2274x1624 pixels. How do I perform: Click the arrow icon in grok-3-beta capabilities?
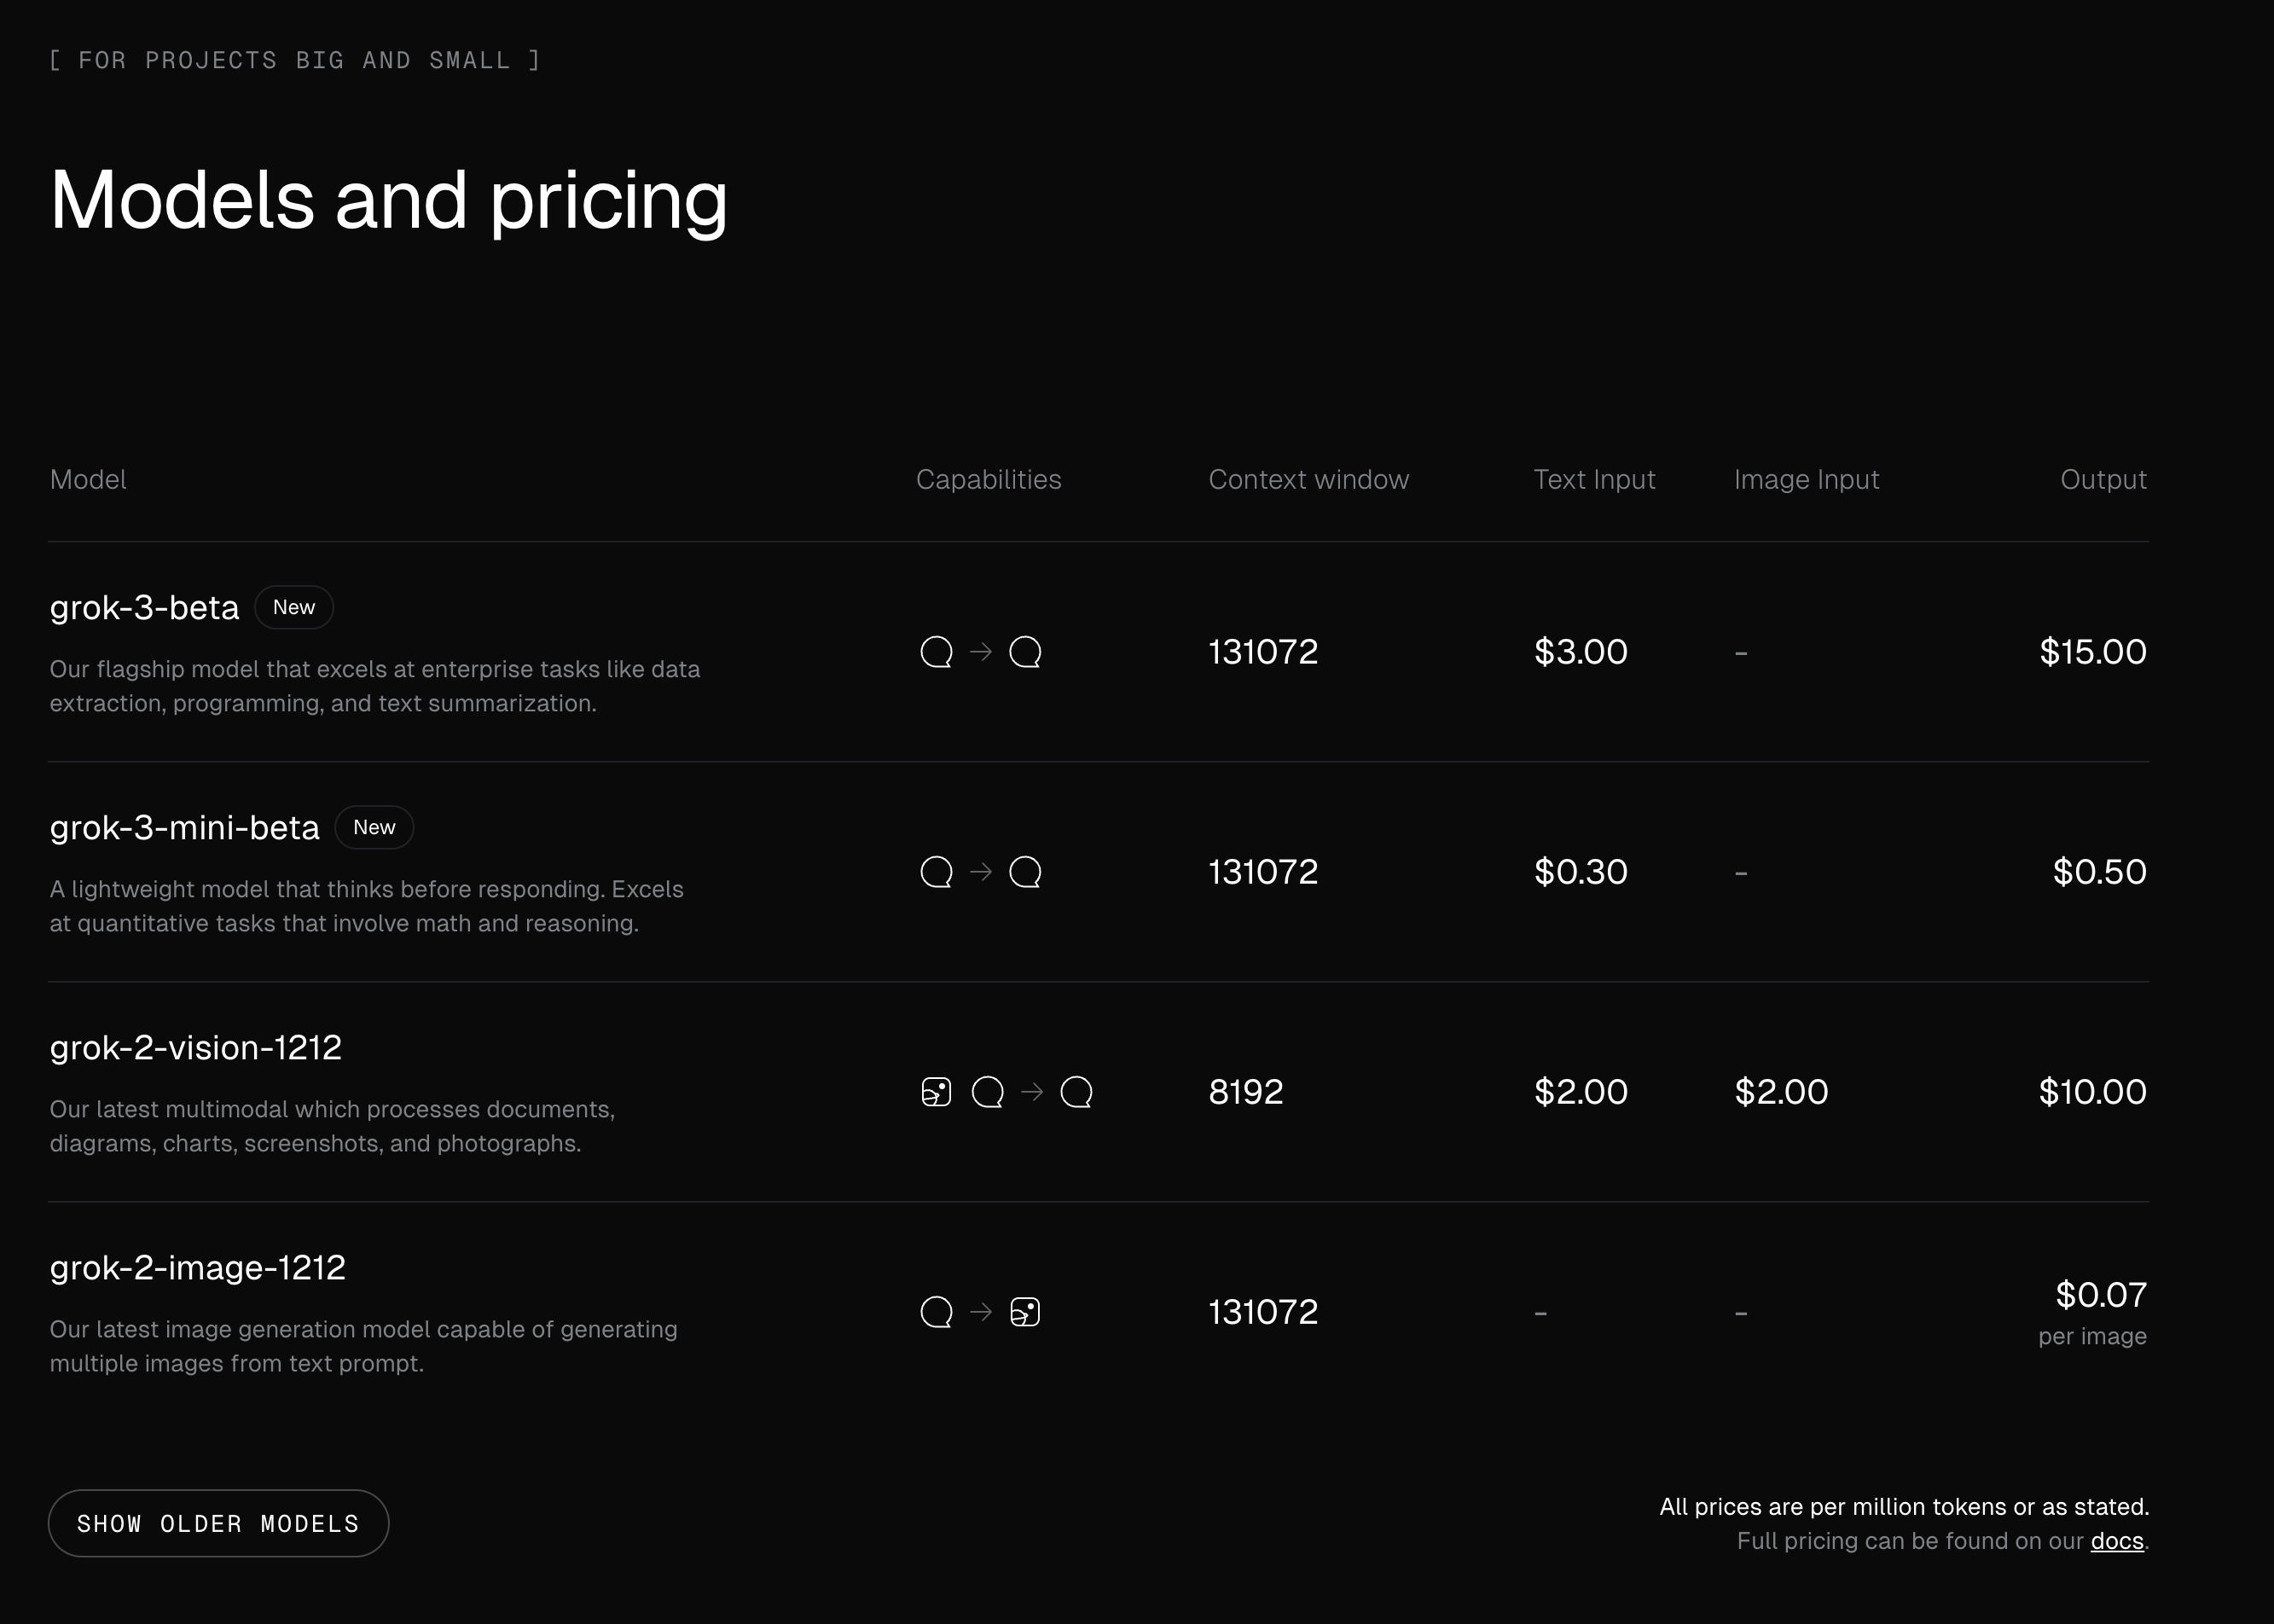981,652
